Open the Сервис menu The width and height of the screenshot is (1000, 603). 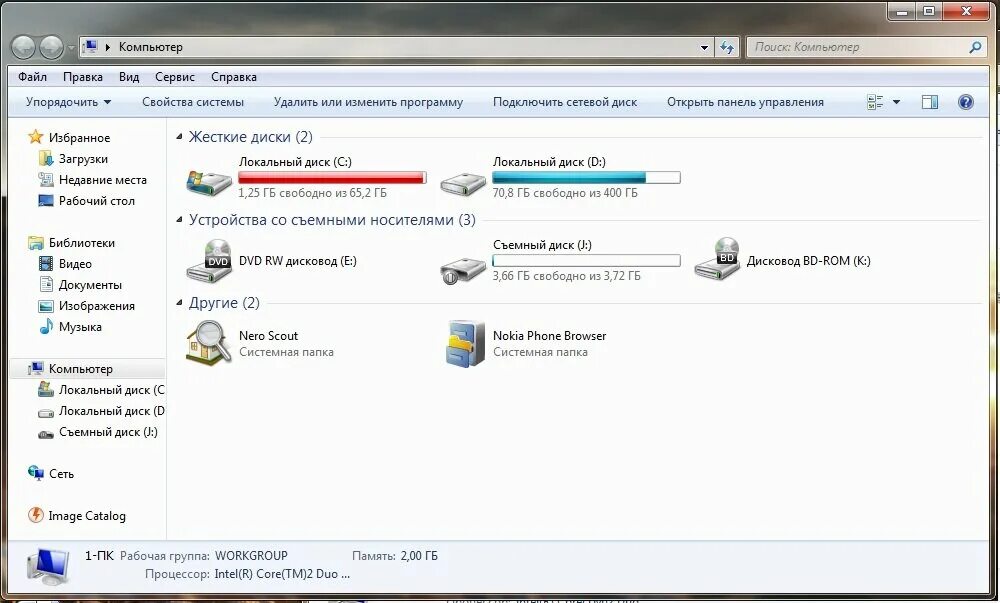[175, 76]
